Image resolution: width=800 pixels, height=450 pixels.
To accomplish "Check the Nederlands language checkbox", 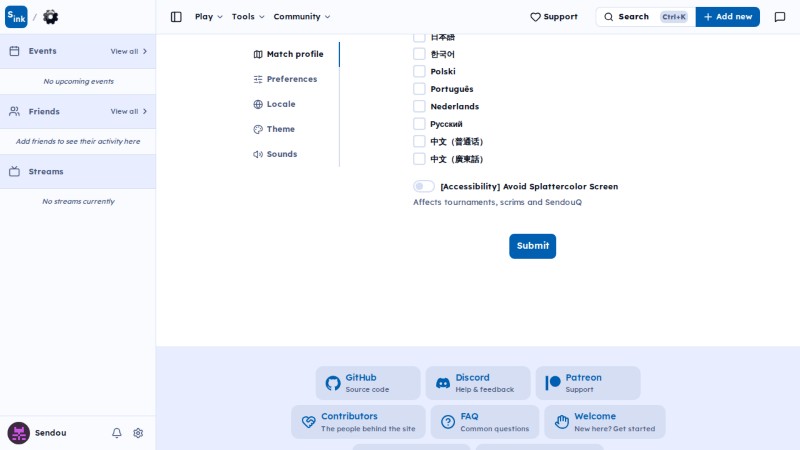I will (x=419, y=106).
